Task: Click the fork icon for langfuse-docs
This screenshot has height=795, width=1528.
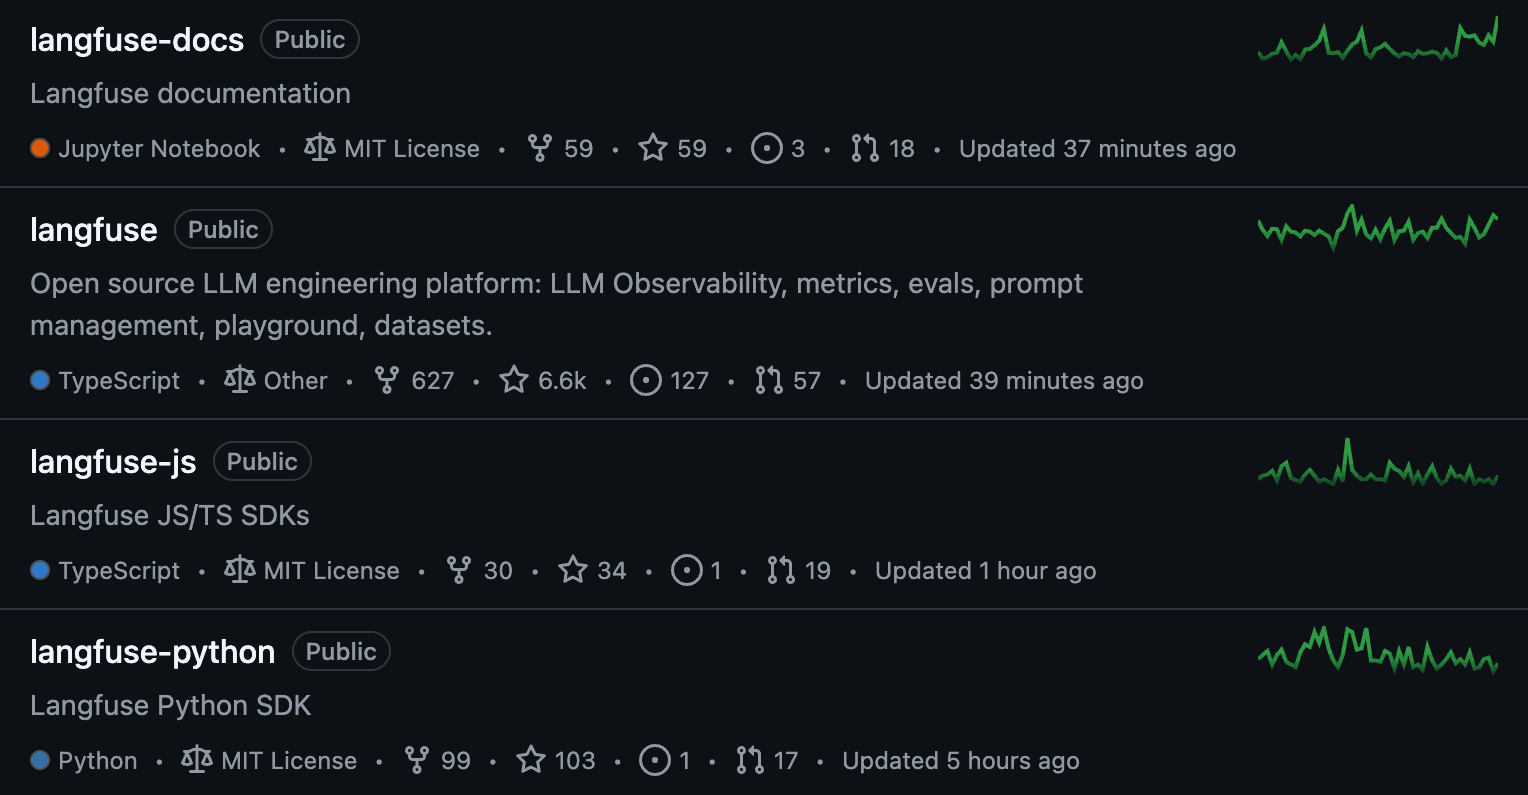Action: pos(540,149)
